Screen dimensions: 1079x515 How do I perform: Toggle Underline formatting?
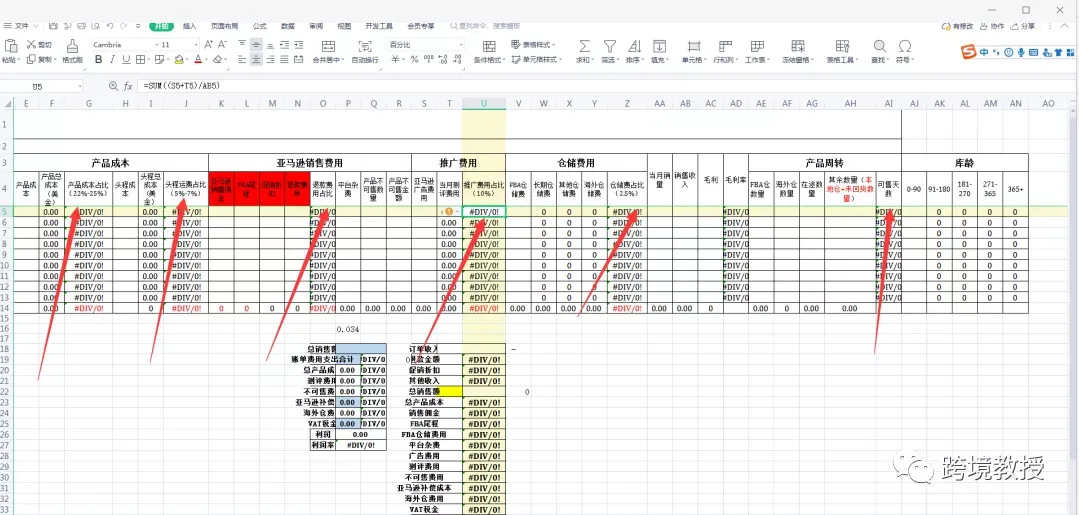[x=125, y=60]
